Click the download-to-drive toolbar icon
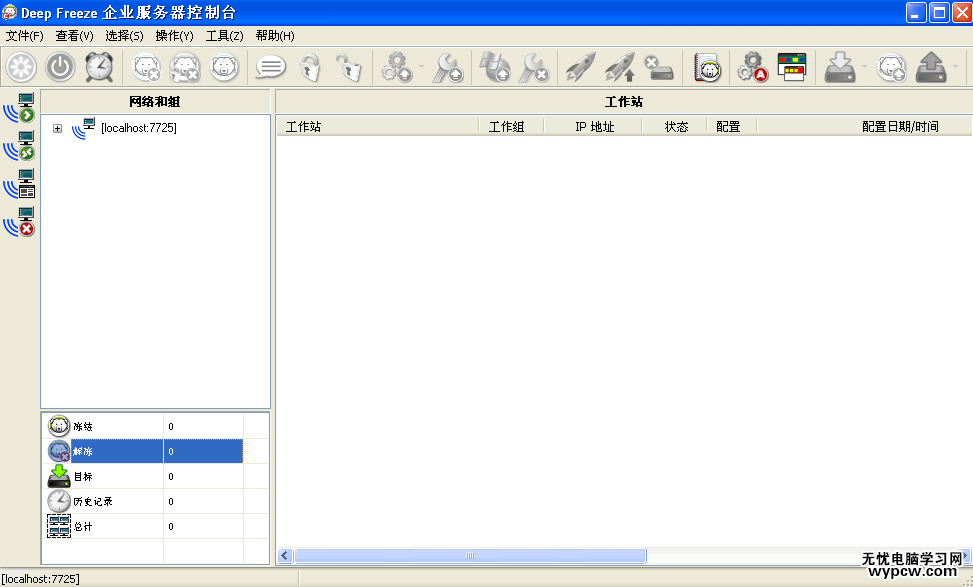Screen dimensions: 973x587 pyautogui.click(x=840, y=67)
